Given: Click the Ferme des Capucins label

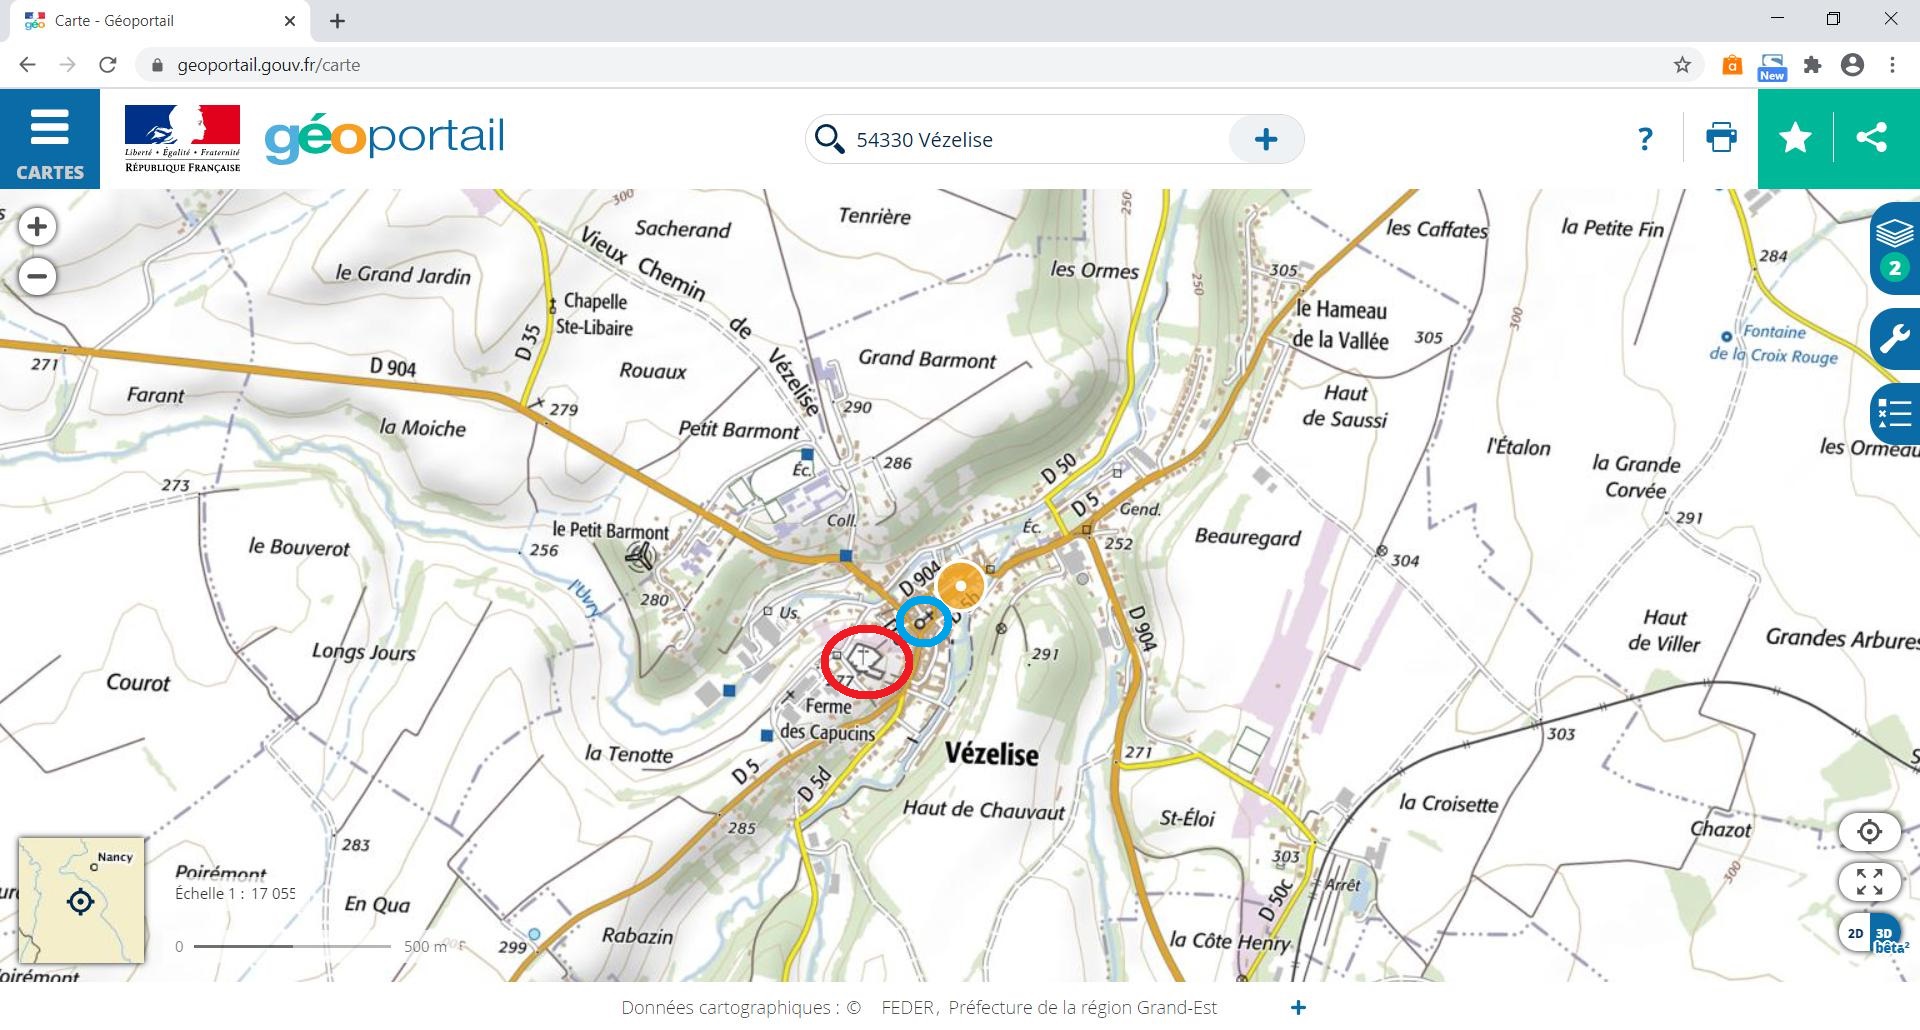Looking at the screenshot, I should 828,719.
